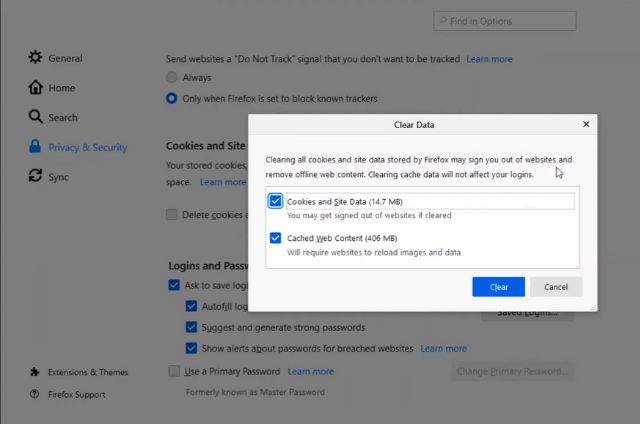Screen dimensions: 640x424
Task: Click the Cached Web Content (406 MB) label
Action: point(342,238)
